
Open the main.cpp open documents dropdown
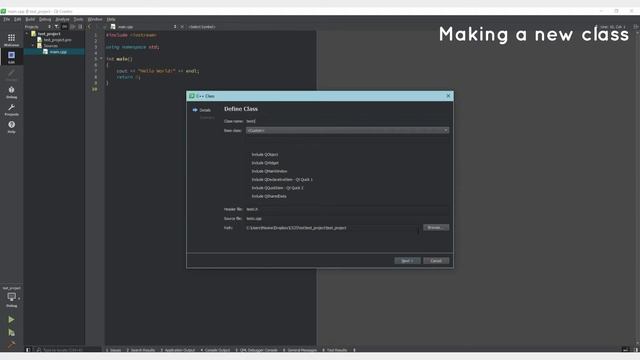(143, 27)
